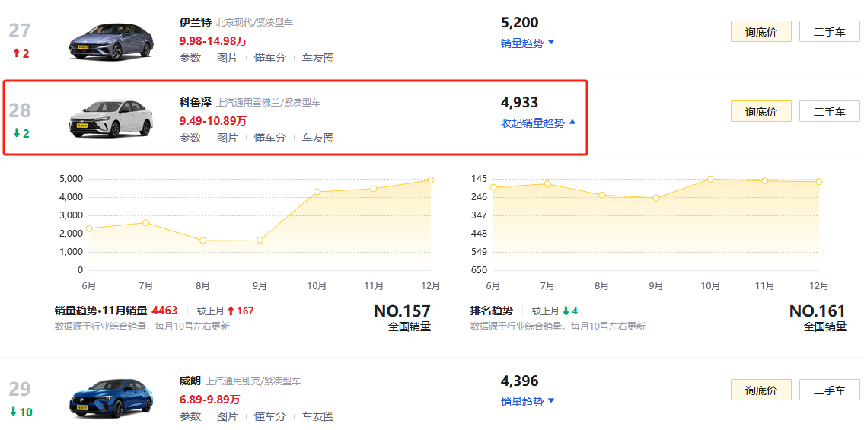Viewport: 864px width, 430px height.
Task: Select 7月 data point on sales chart
Action: click(x=145, y=223)
